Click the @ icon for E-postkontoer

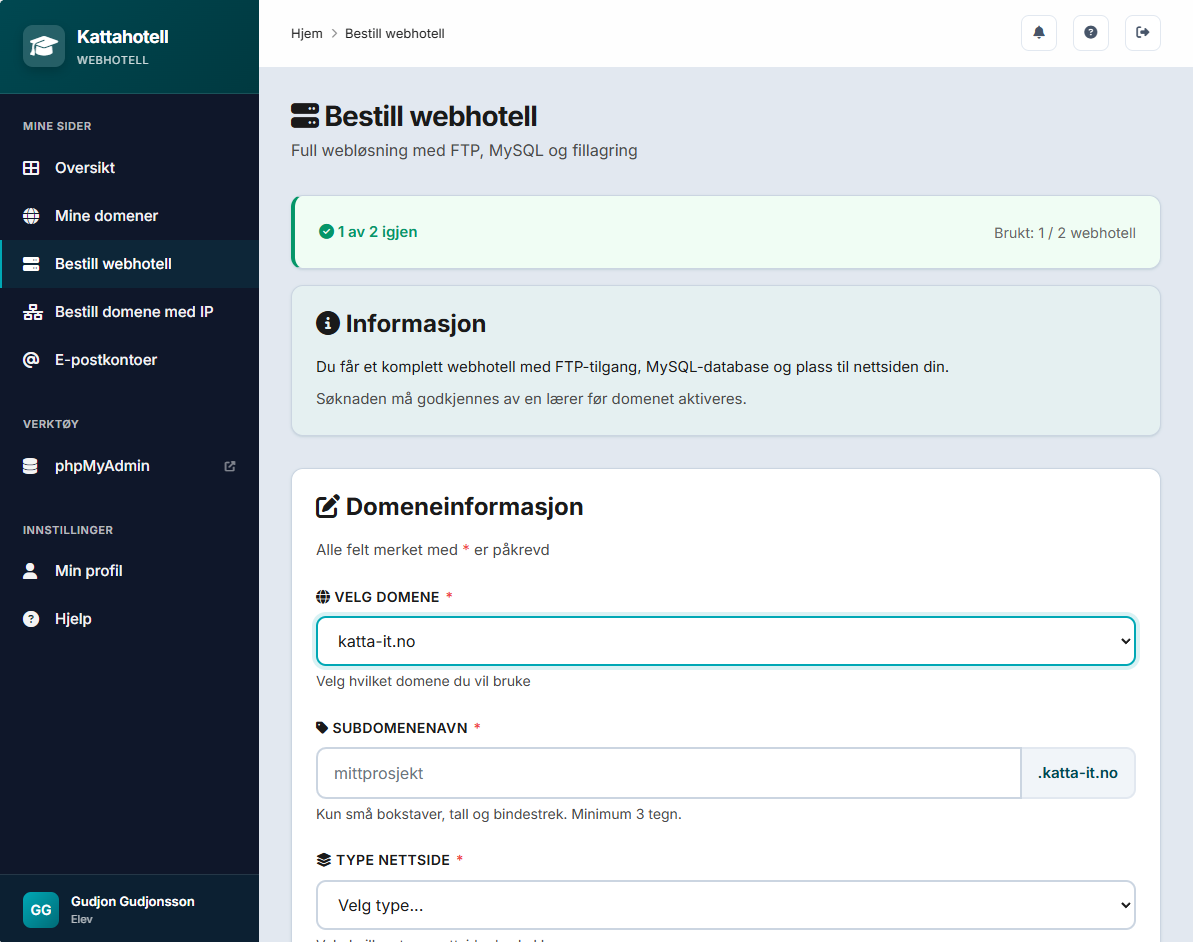32,360
